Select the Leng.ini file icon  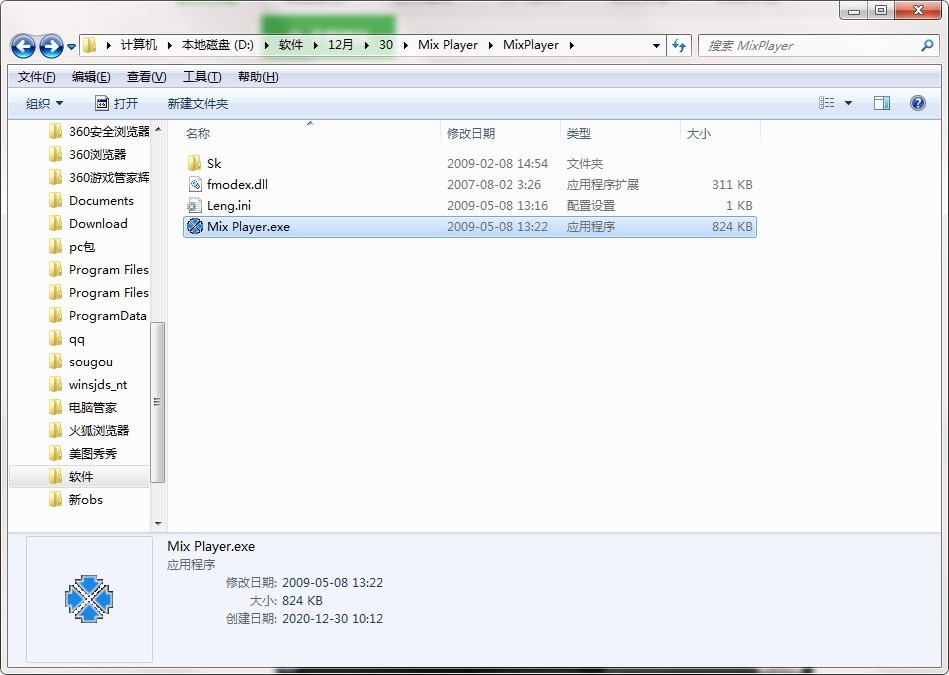[x=194, y=206]
